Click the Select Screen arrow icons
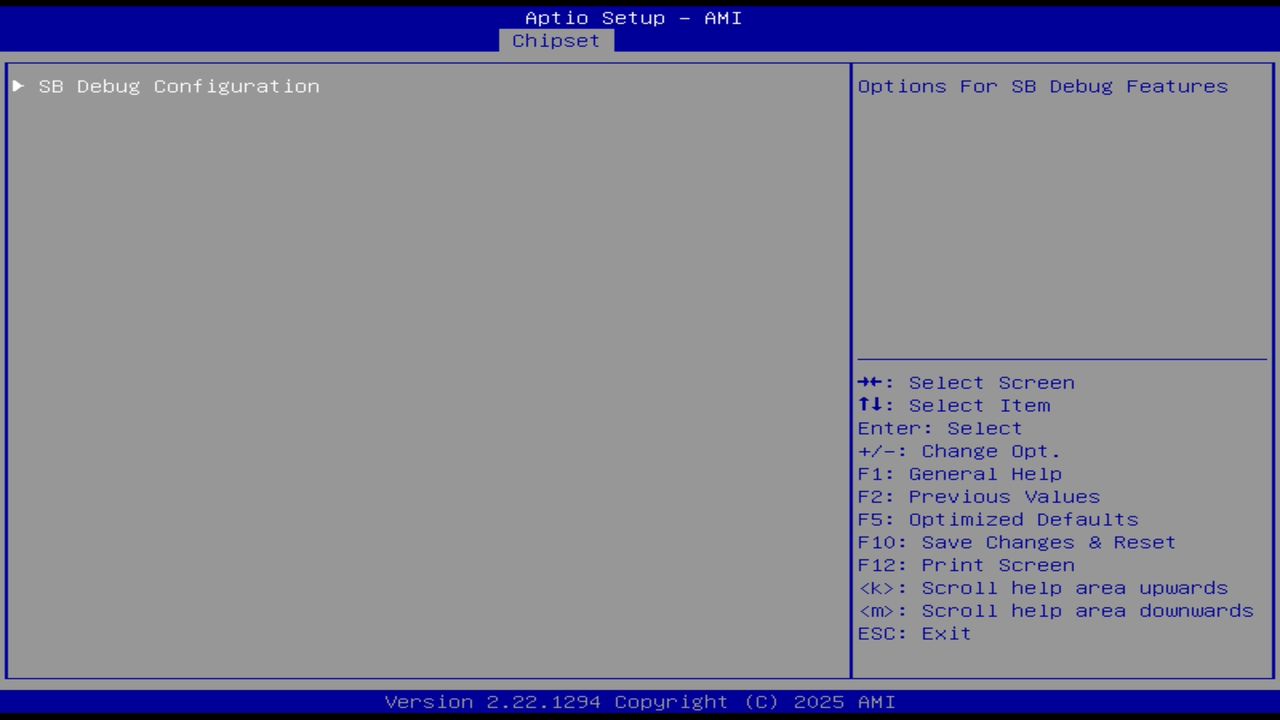This screenshot has height=720, width=1280. pos(871,382)
